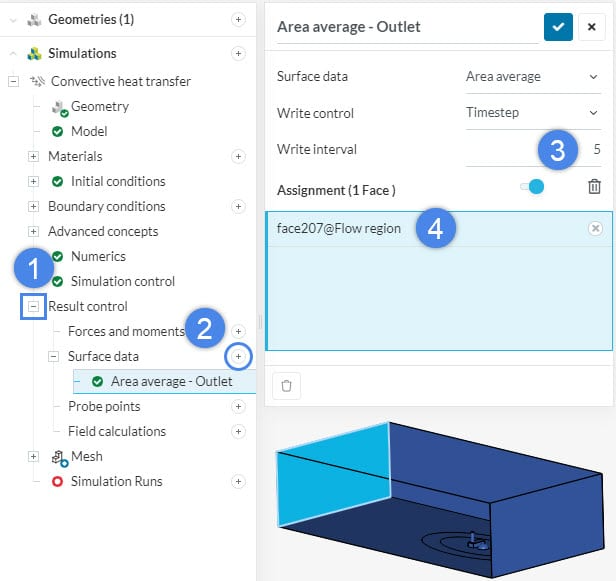Viewport: 616px width, 581px height.
Task: Collapse the Simulations section chevron
Action: 13,53
